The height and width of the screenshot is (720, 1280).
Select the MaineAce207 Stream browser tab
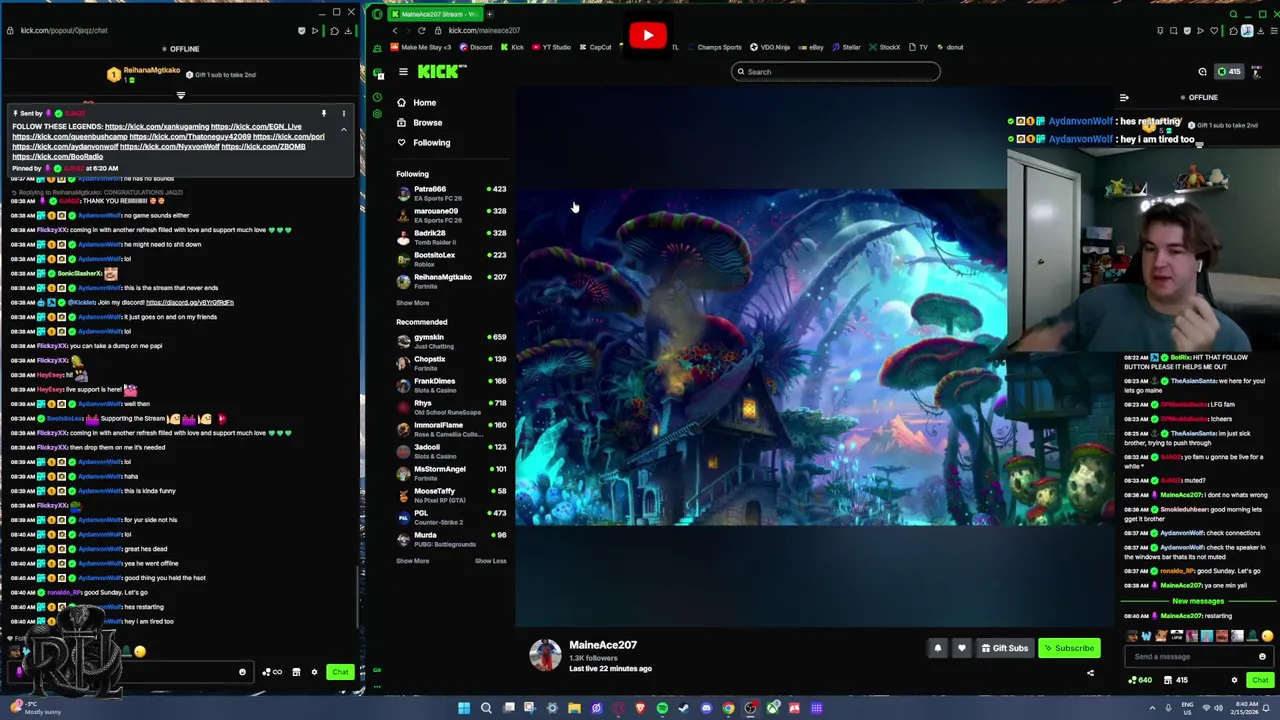click(x=434, y=14)
